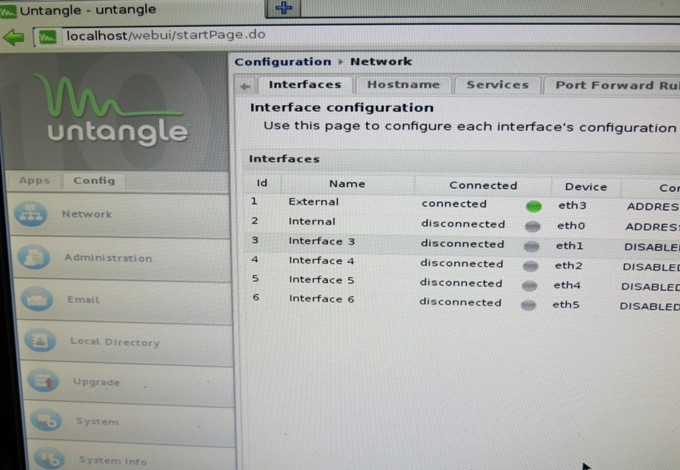Click the 'disconnected' text in Internal row
680x470 pixels.
(463, 224)
